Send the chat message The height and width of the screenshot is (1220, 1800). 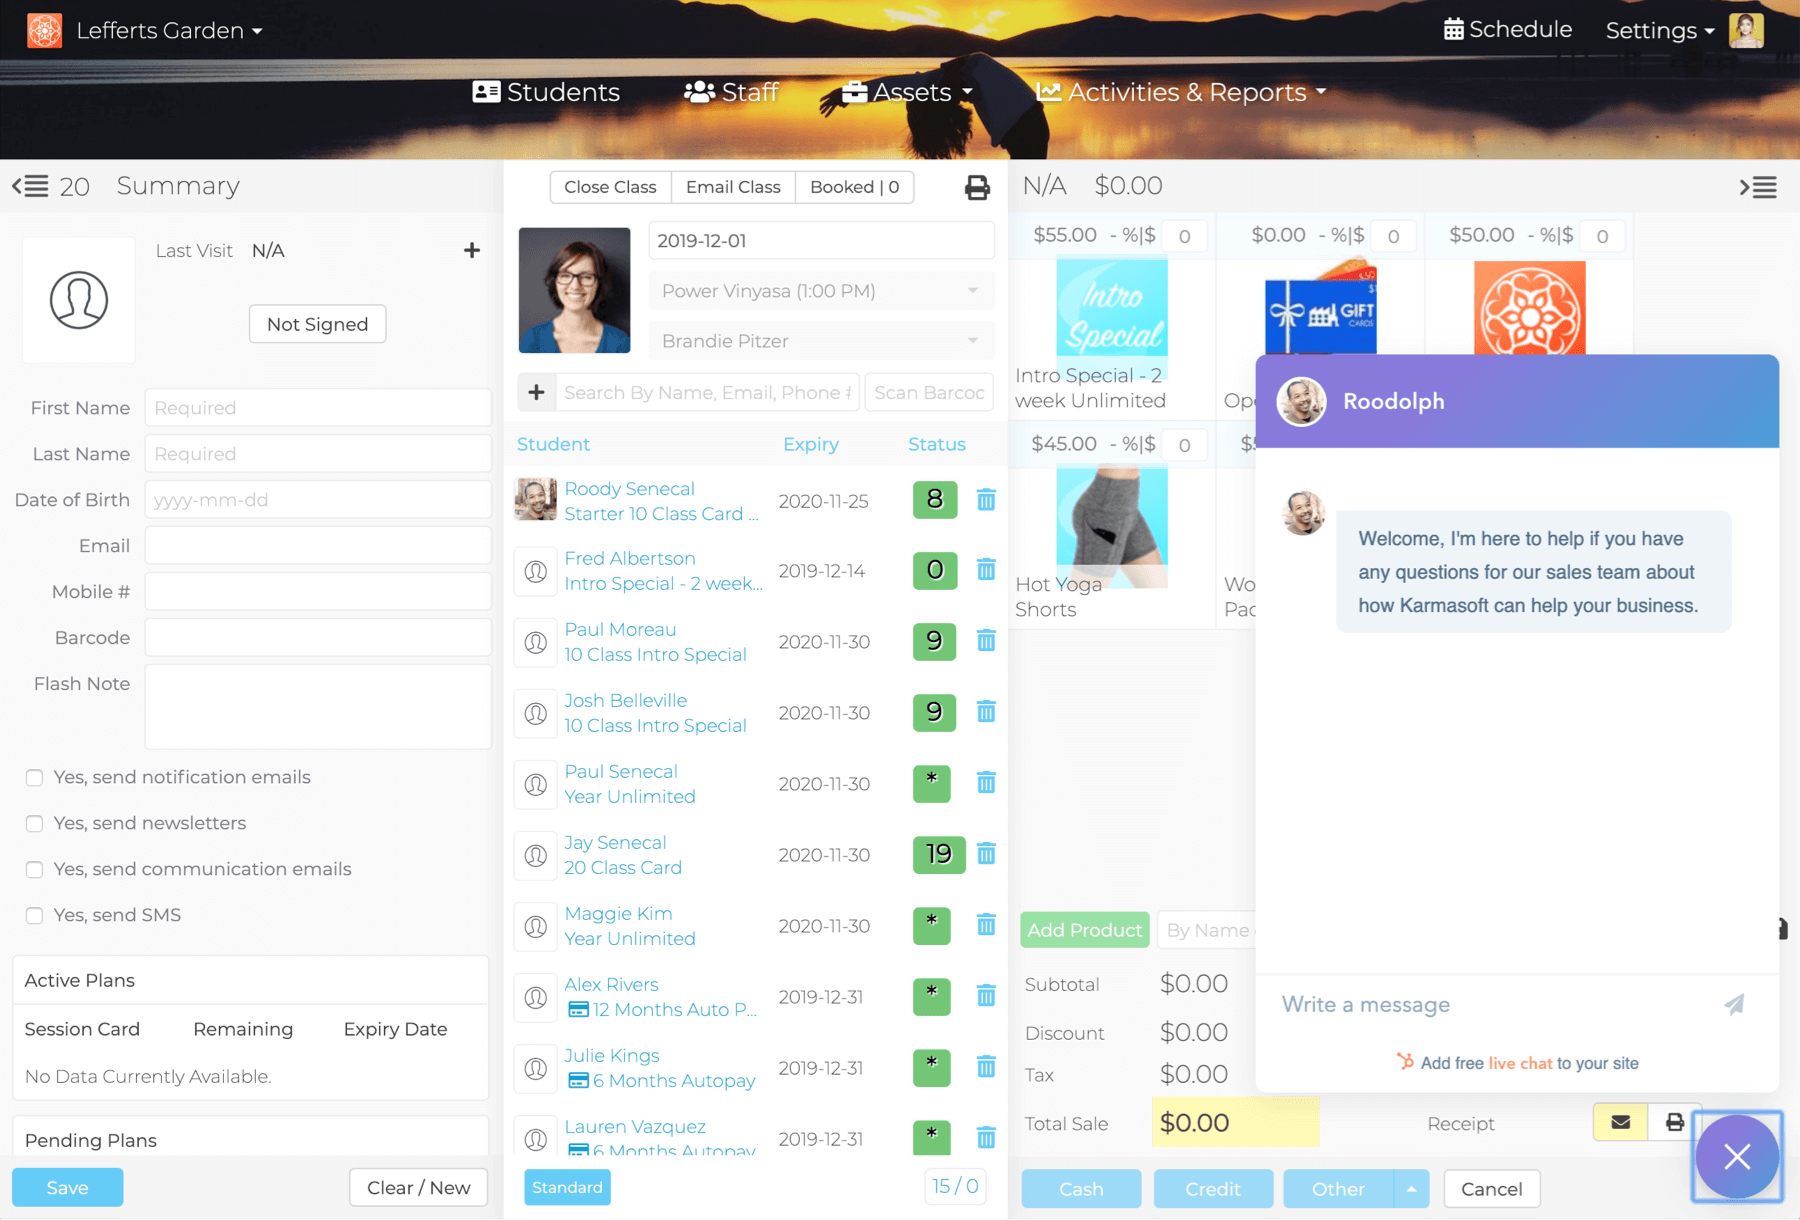pos(1735,1004)
